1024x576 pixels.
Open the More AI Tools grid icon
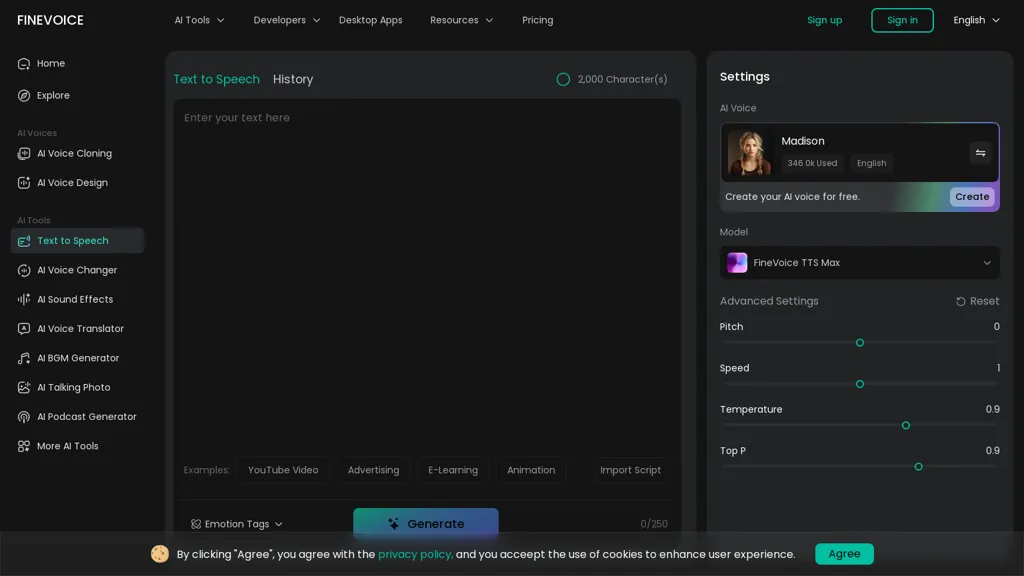pos(24,446)
